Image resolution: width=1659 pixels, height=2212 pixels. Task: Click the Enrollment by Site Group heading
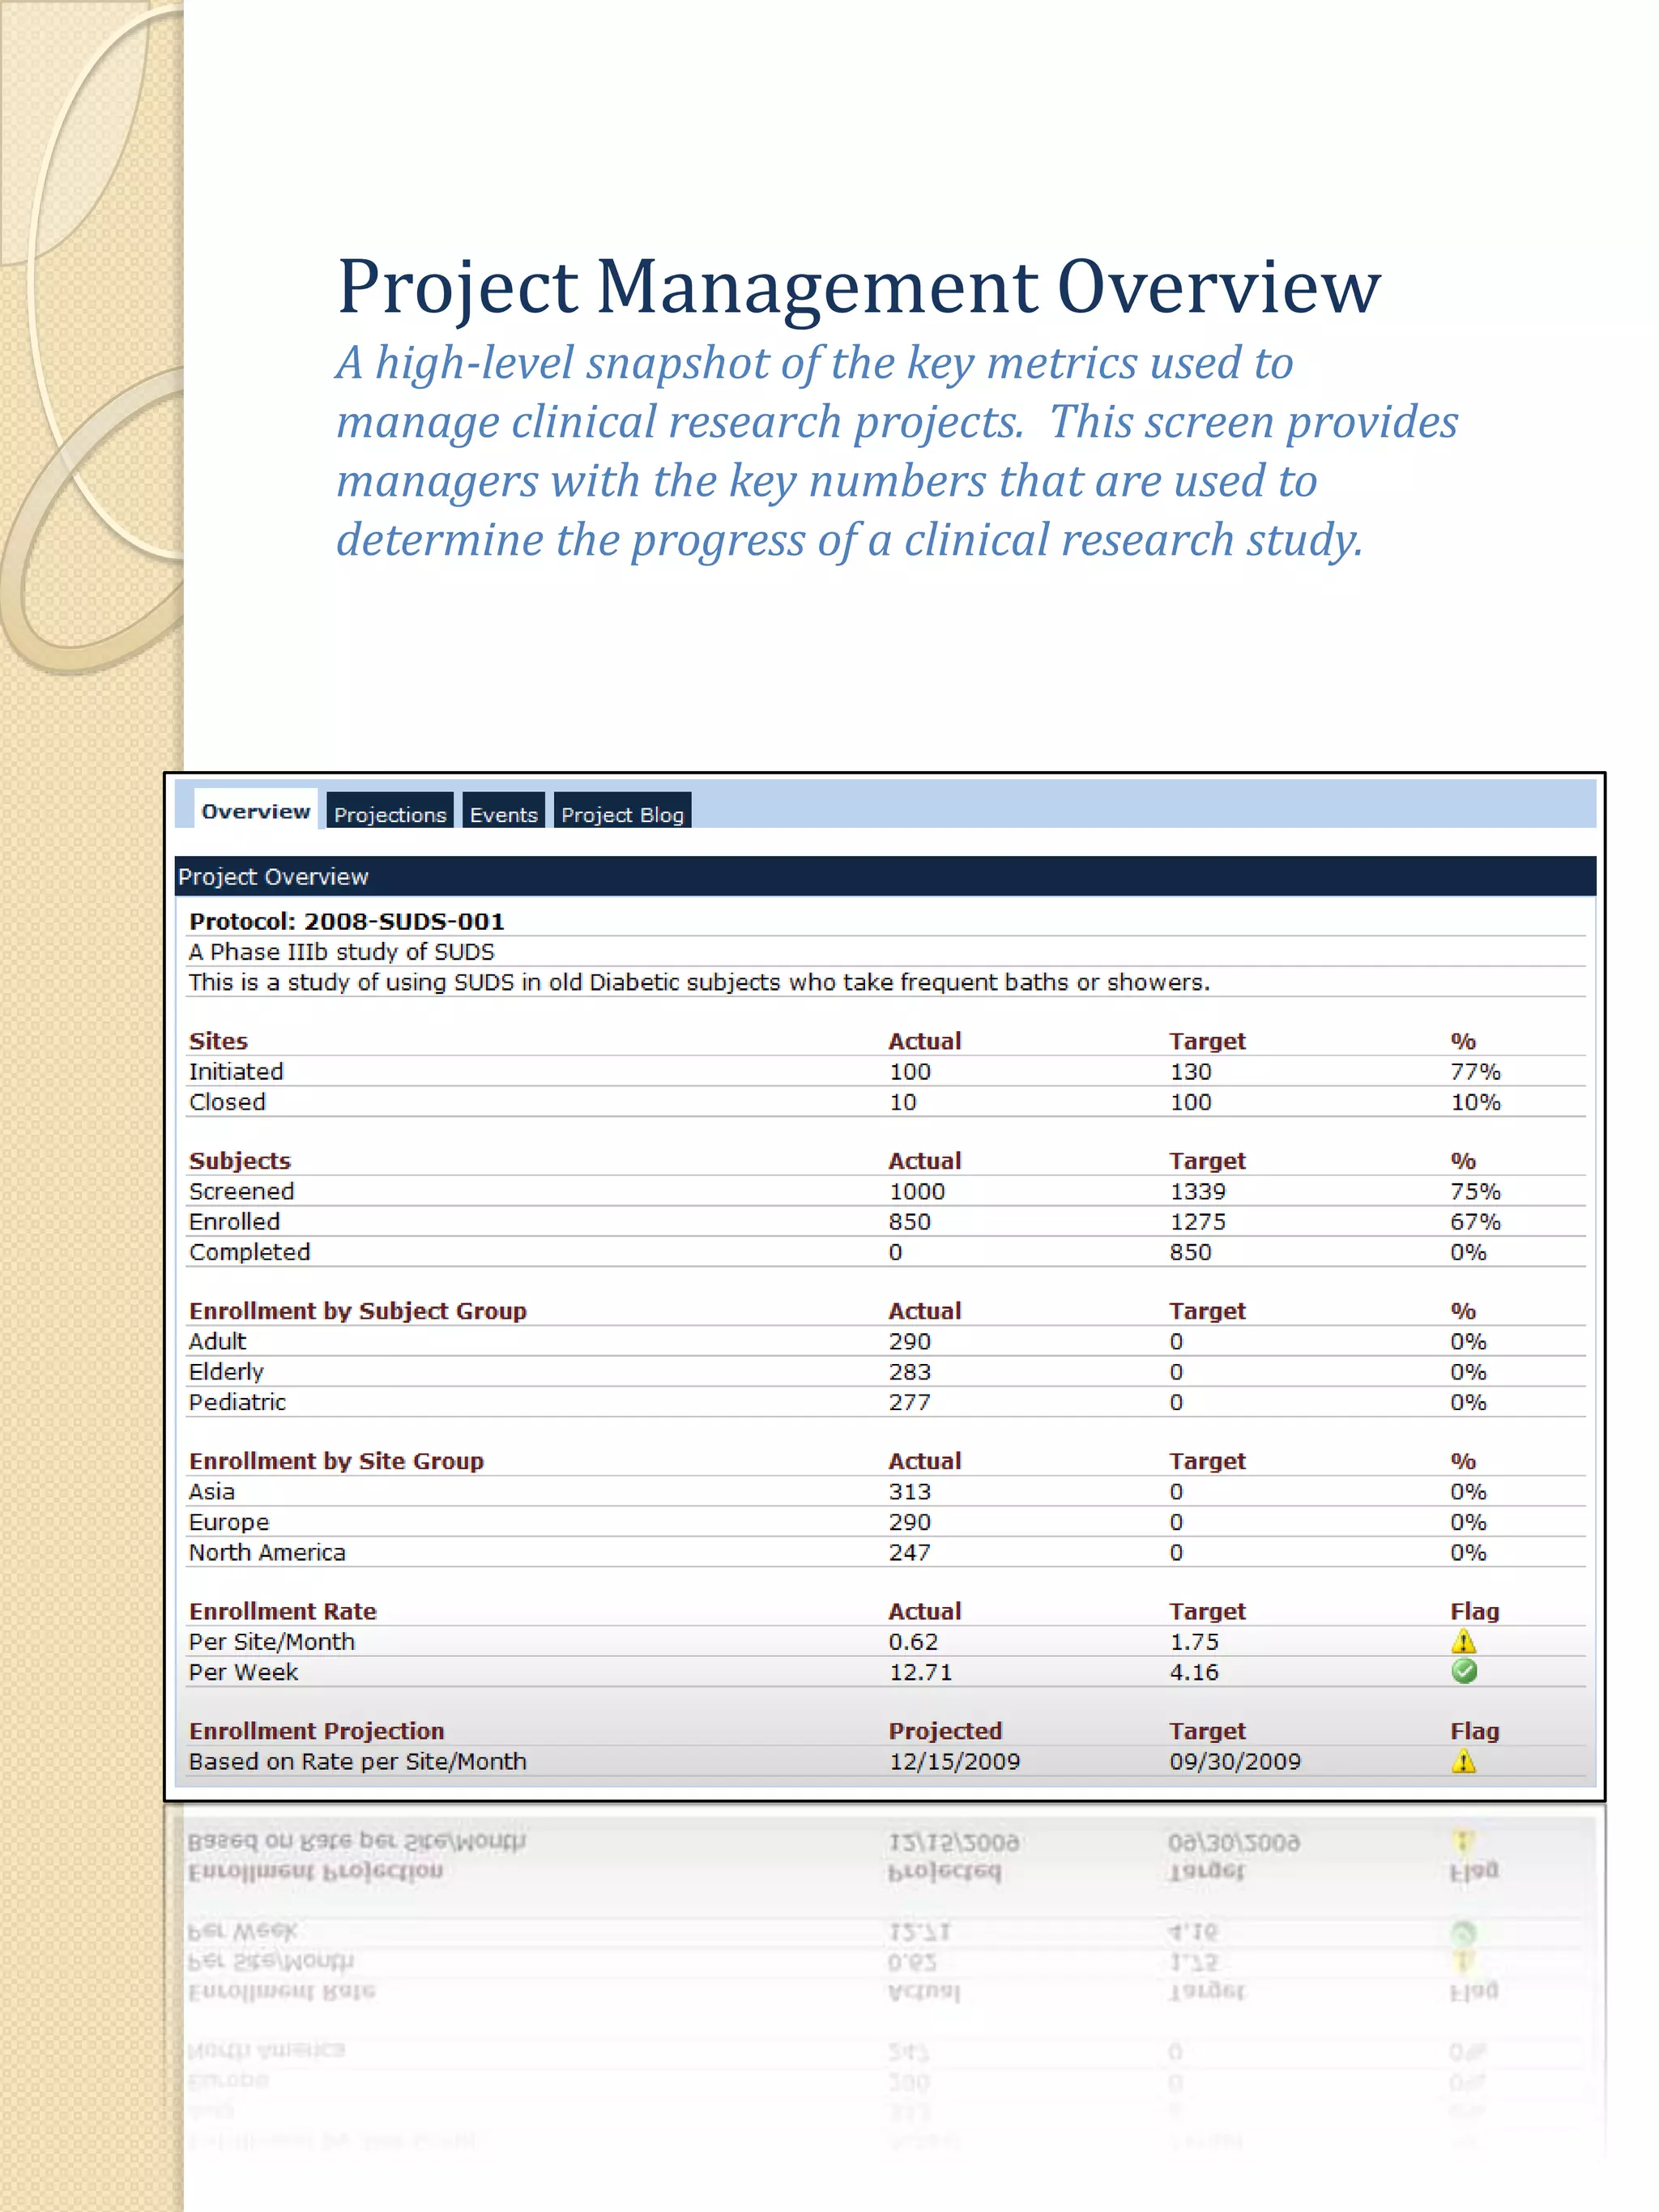[336, 1461]
